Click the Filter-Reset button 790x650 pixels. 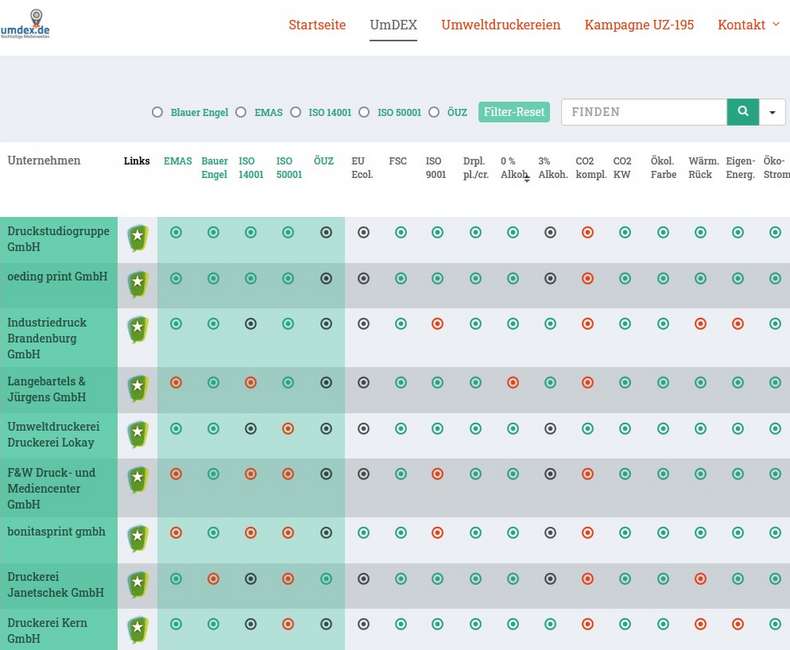click(x=514, y=112)
